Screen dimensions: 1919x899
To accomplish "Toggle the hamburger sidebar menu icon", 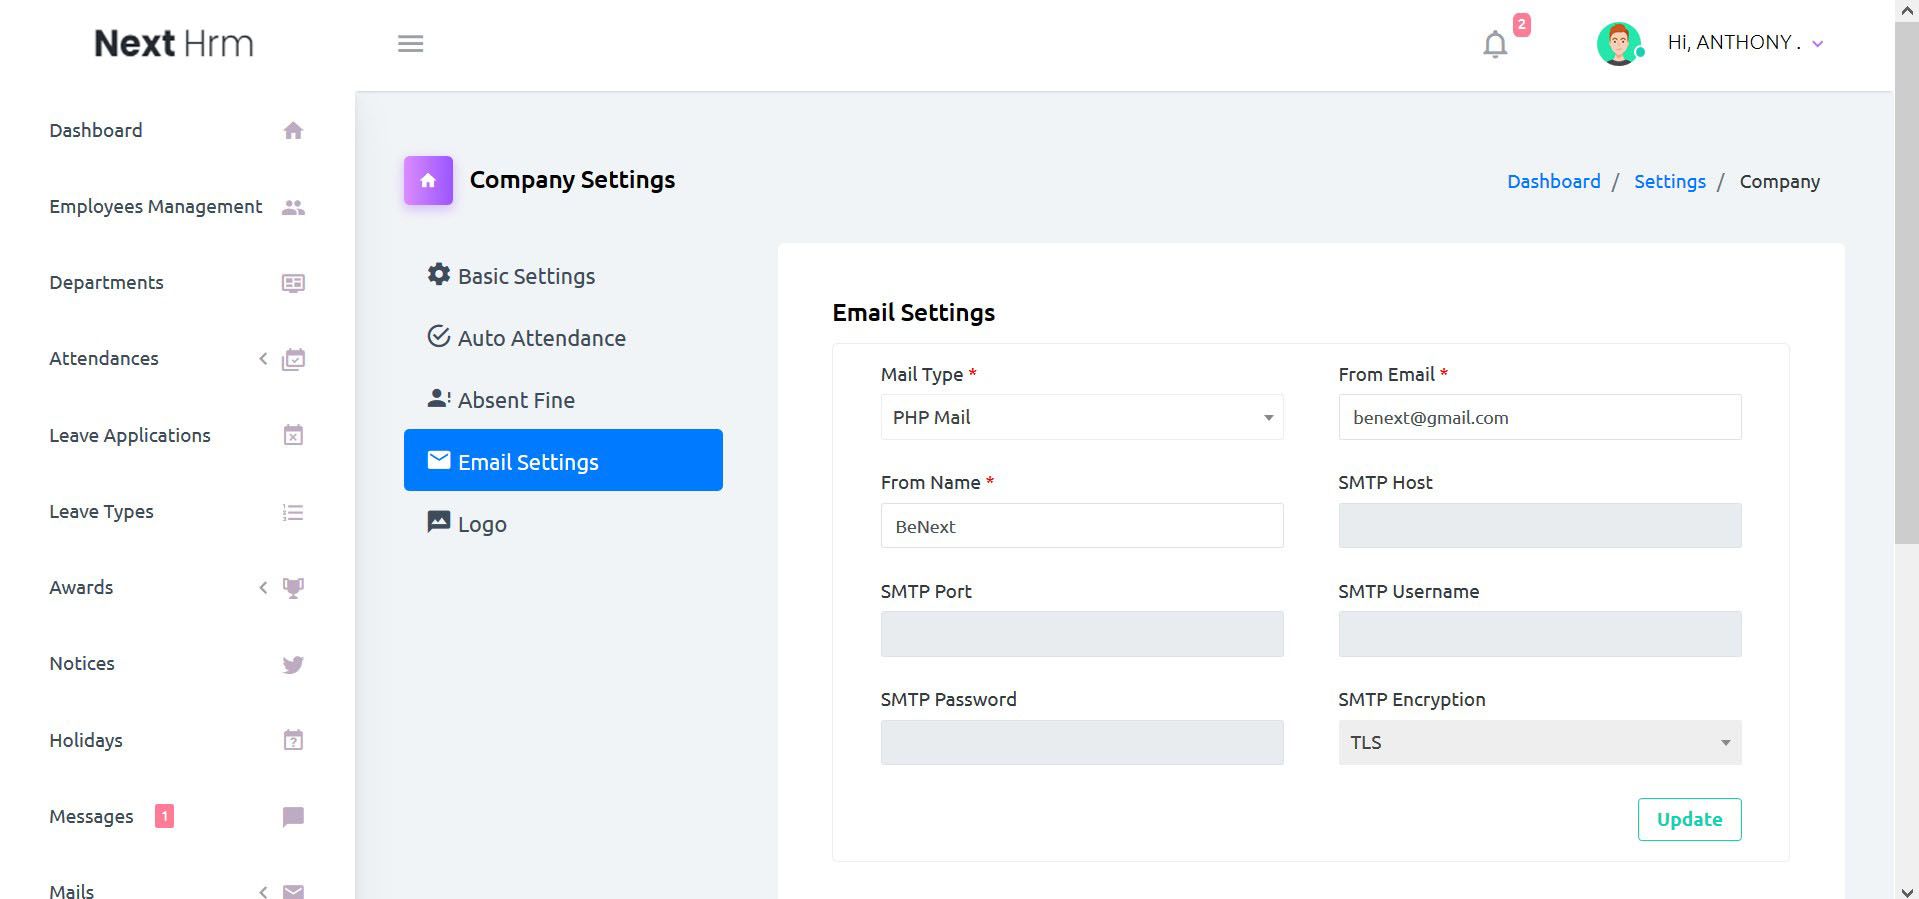I will tap(410, 44).
